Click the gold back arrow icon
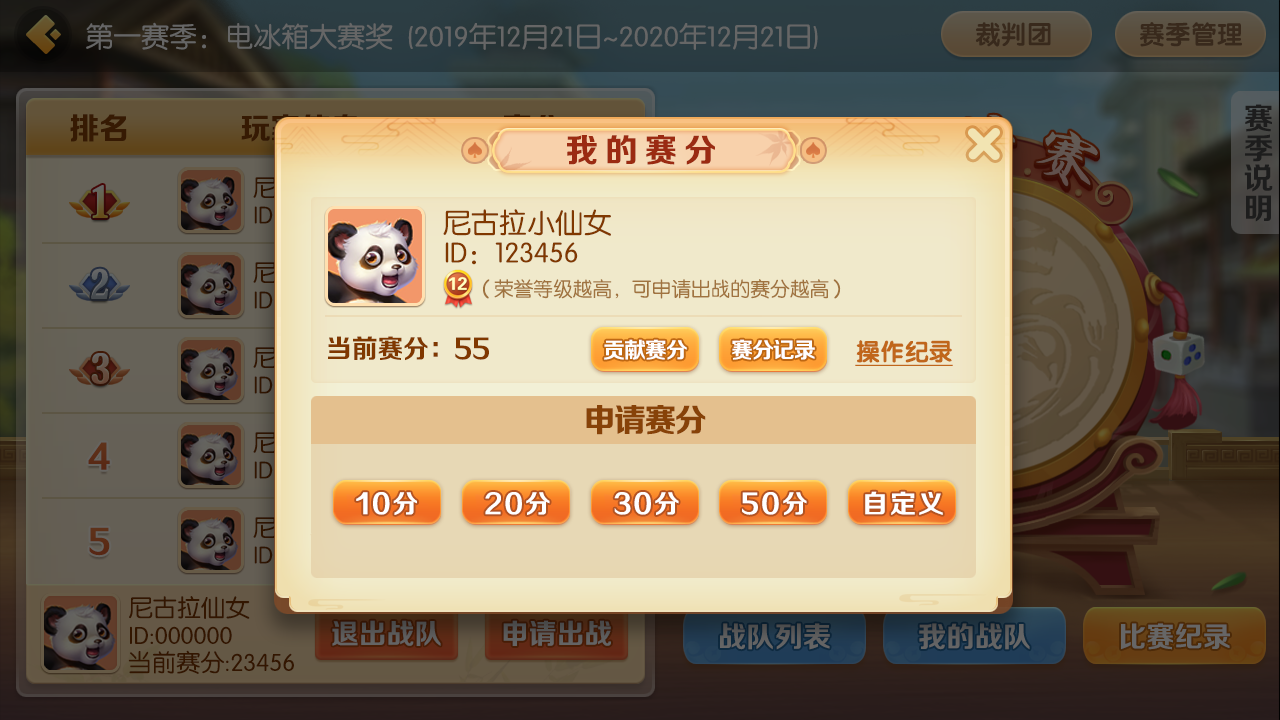The image size is (1280, 720). coord(44,36)
